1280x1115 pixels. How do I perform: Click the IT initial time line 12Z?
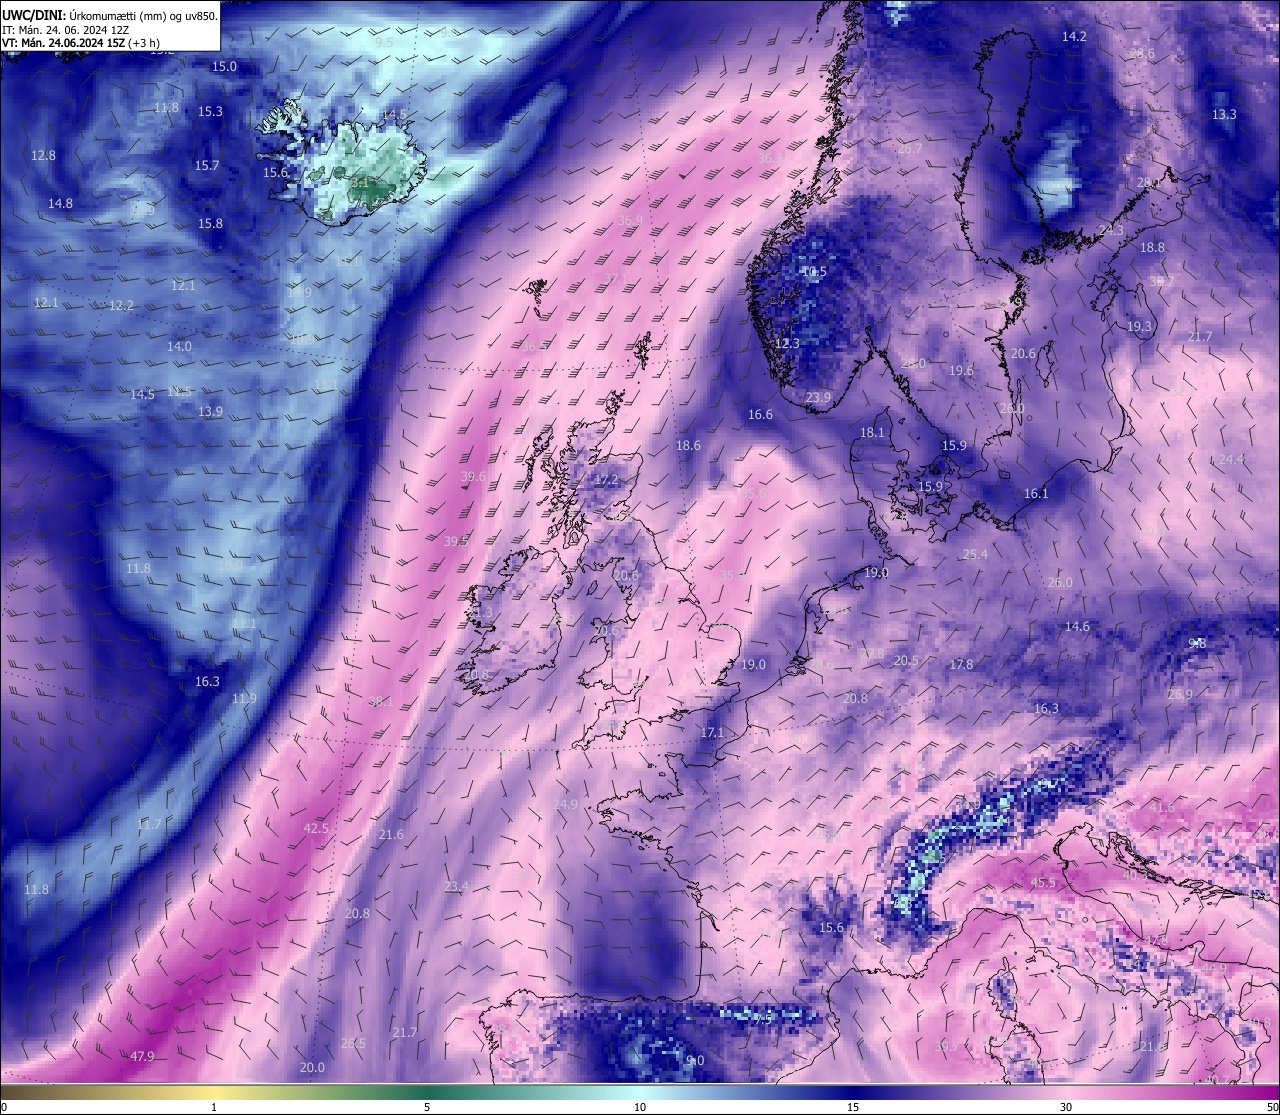click(x=66, y=30)
